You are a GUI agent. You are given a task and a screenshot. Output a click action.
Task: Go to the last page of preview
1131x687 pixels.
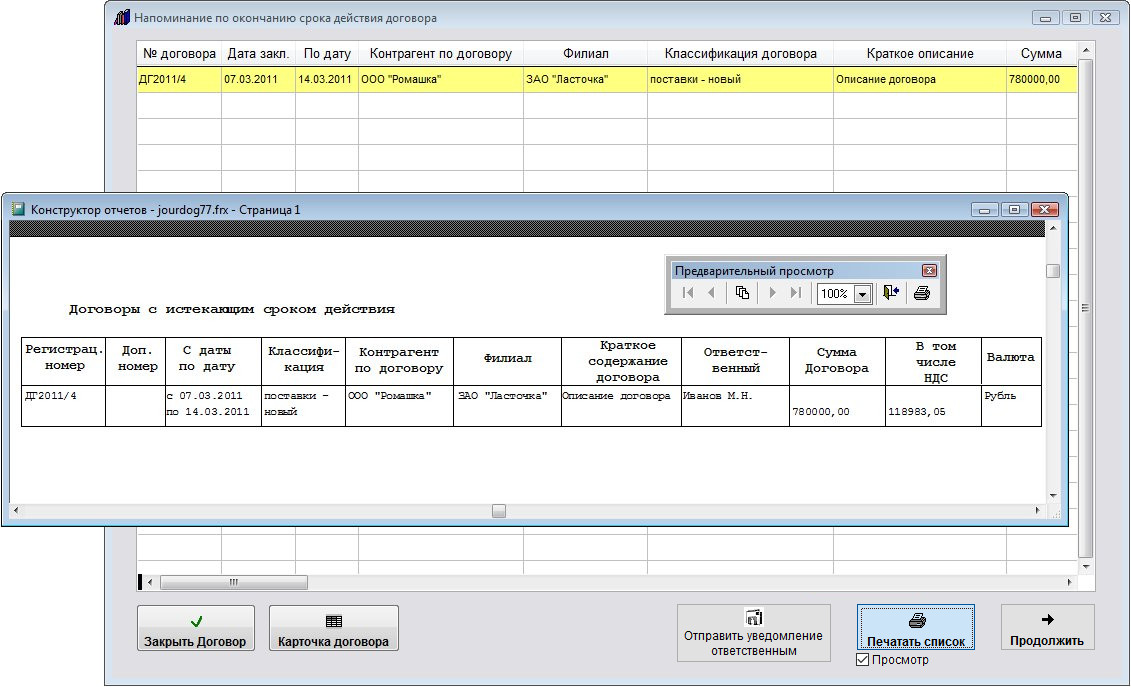pyautogui.click(x=796, y=293)
